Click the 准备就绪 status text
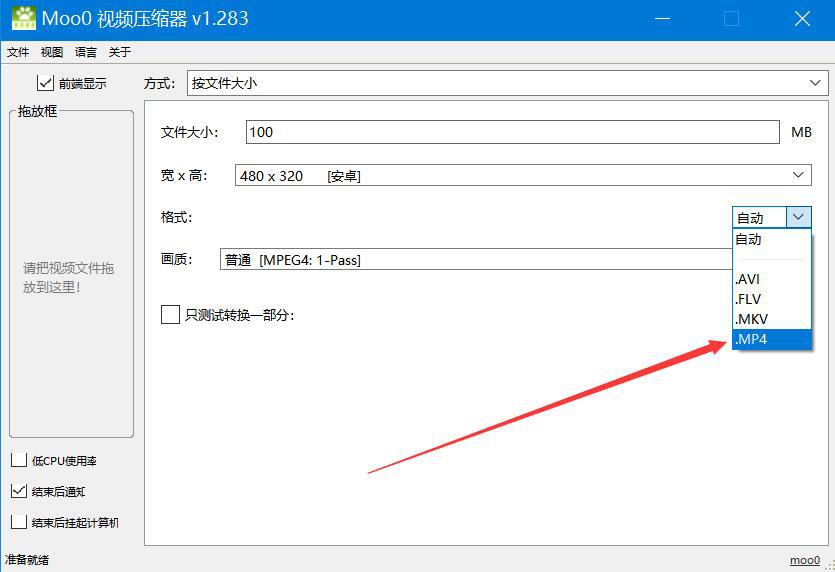835x572 pixels. click(x=27, y=560)
